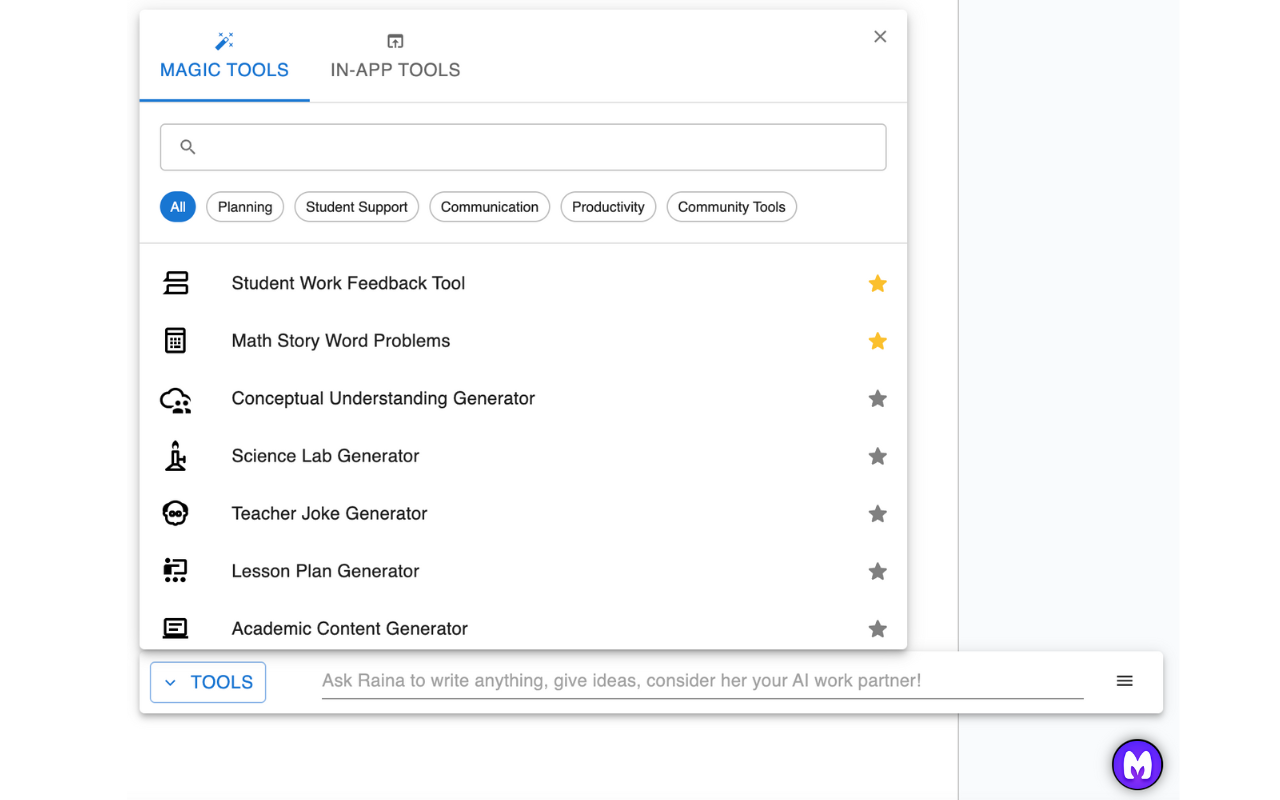Click the Lesson Plan Generator icon
Viewport: 1280px width, 800px height.
[176, 571]
